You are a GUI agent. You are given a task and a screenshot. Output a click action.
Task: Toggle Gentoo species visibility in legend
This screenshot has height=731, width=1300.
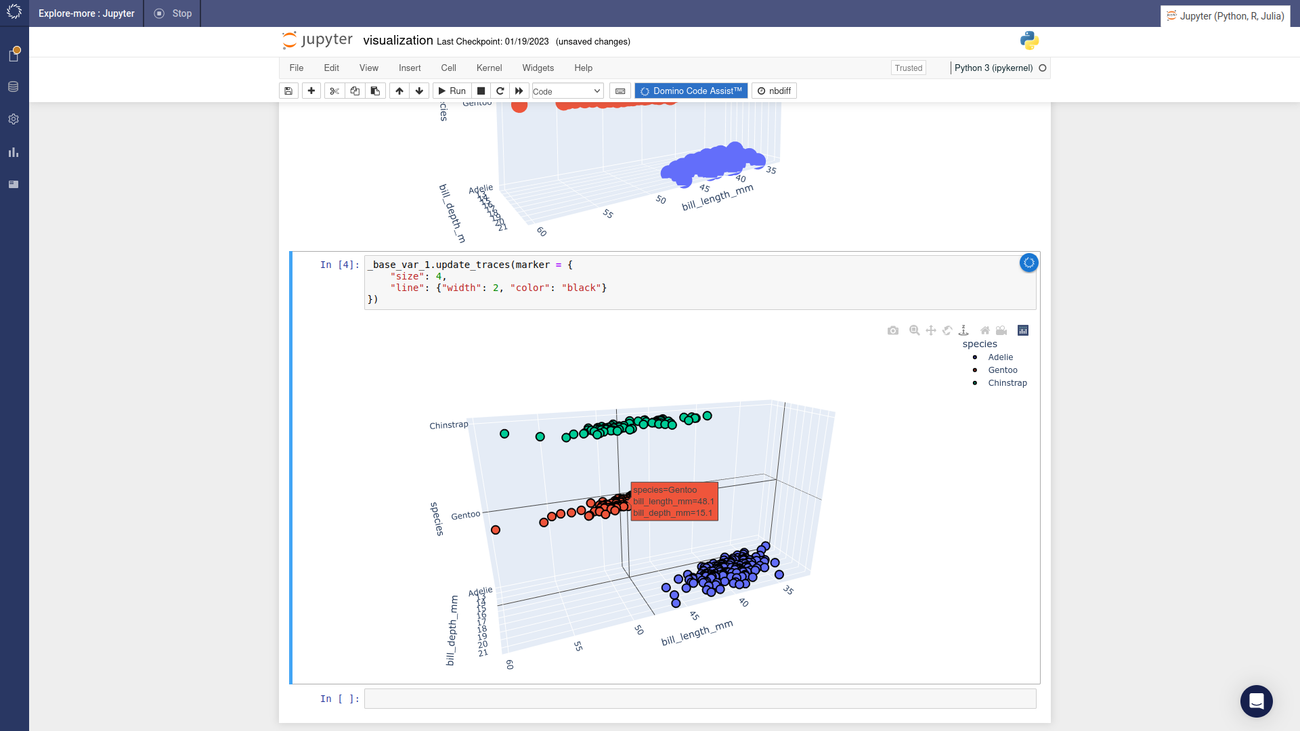1002,370
